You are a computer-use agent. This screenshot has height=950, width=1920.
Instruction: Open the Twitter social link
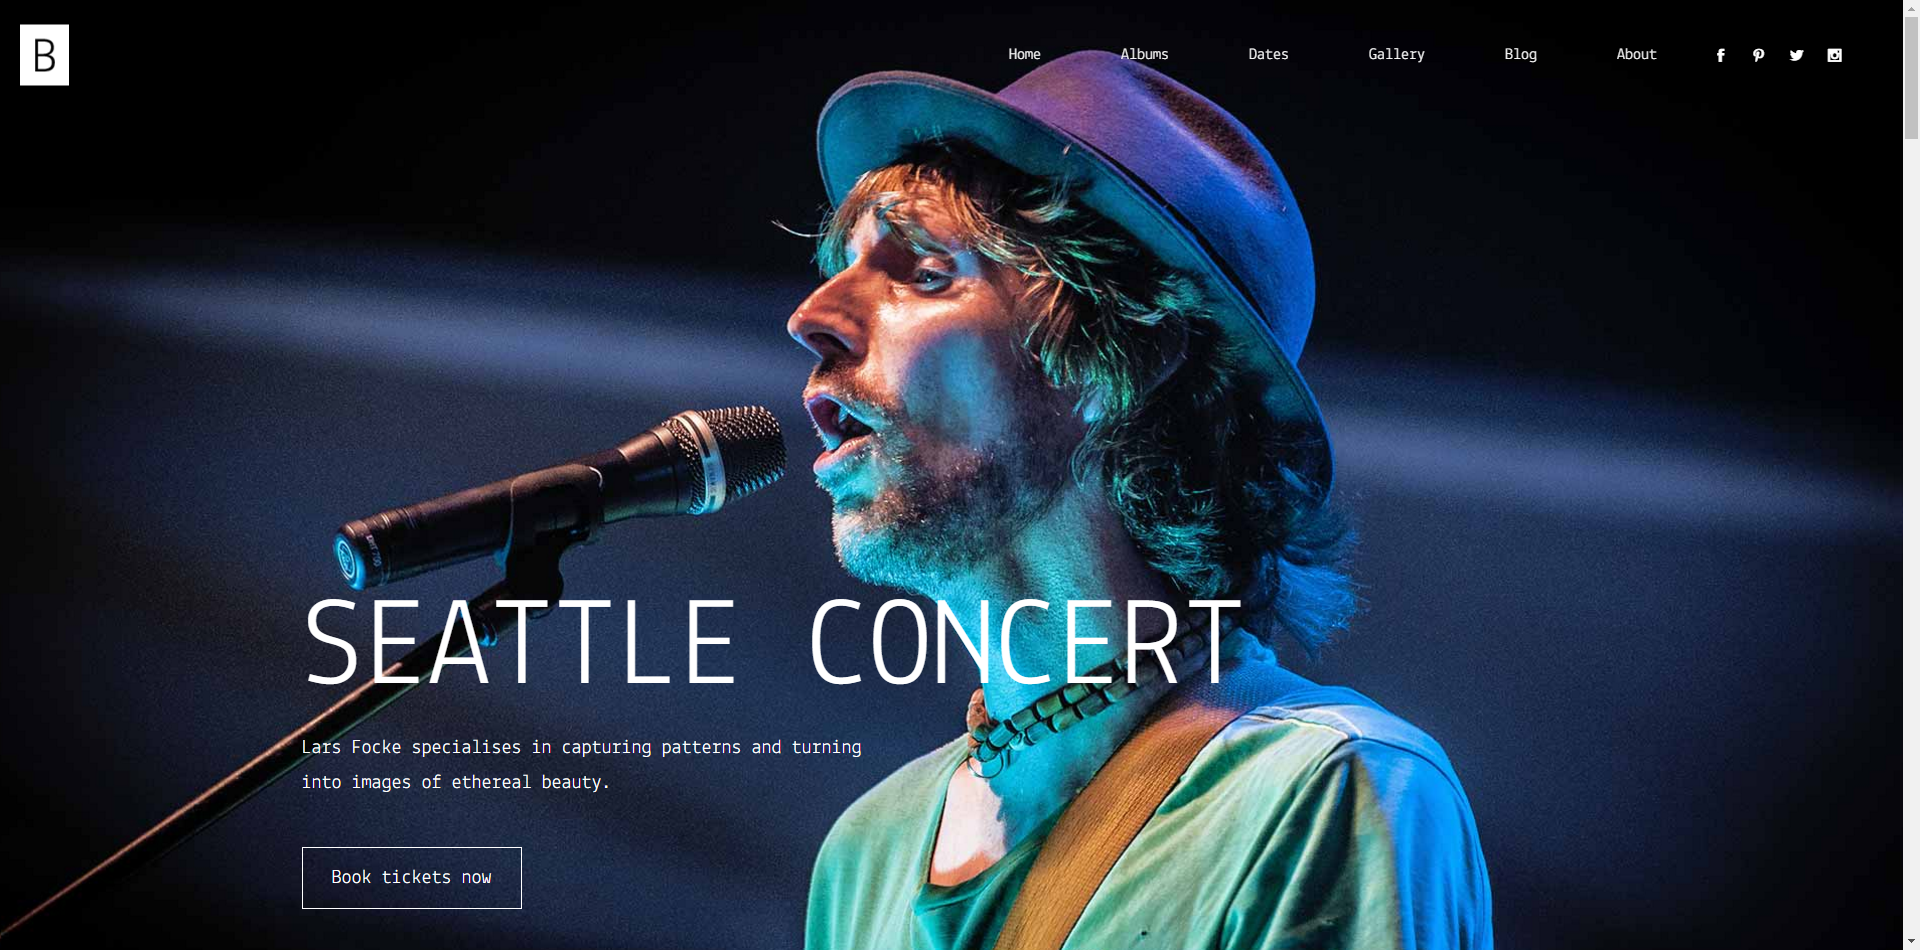(1796, 55)
